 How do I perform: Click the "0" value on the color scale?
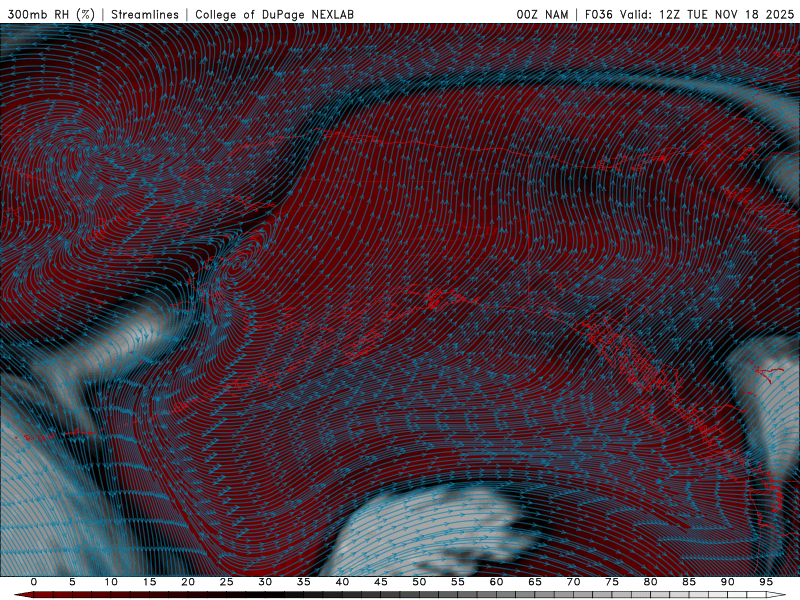pyautogui.click(x=34, y=582)
